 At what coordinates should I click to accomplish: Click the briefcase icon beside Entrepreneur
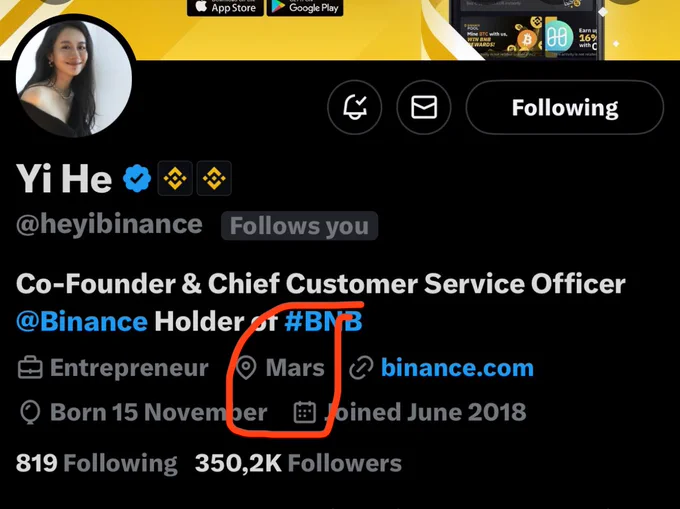30,368
